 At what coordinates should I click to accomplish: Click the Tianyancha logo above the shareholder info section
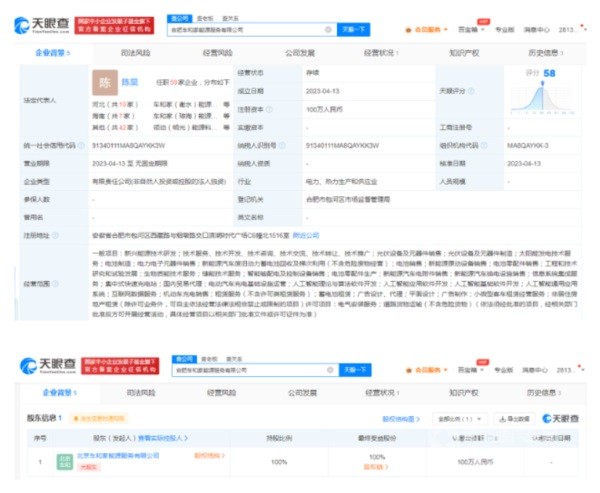coord(47,366)
